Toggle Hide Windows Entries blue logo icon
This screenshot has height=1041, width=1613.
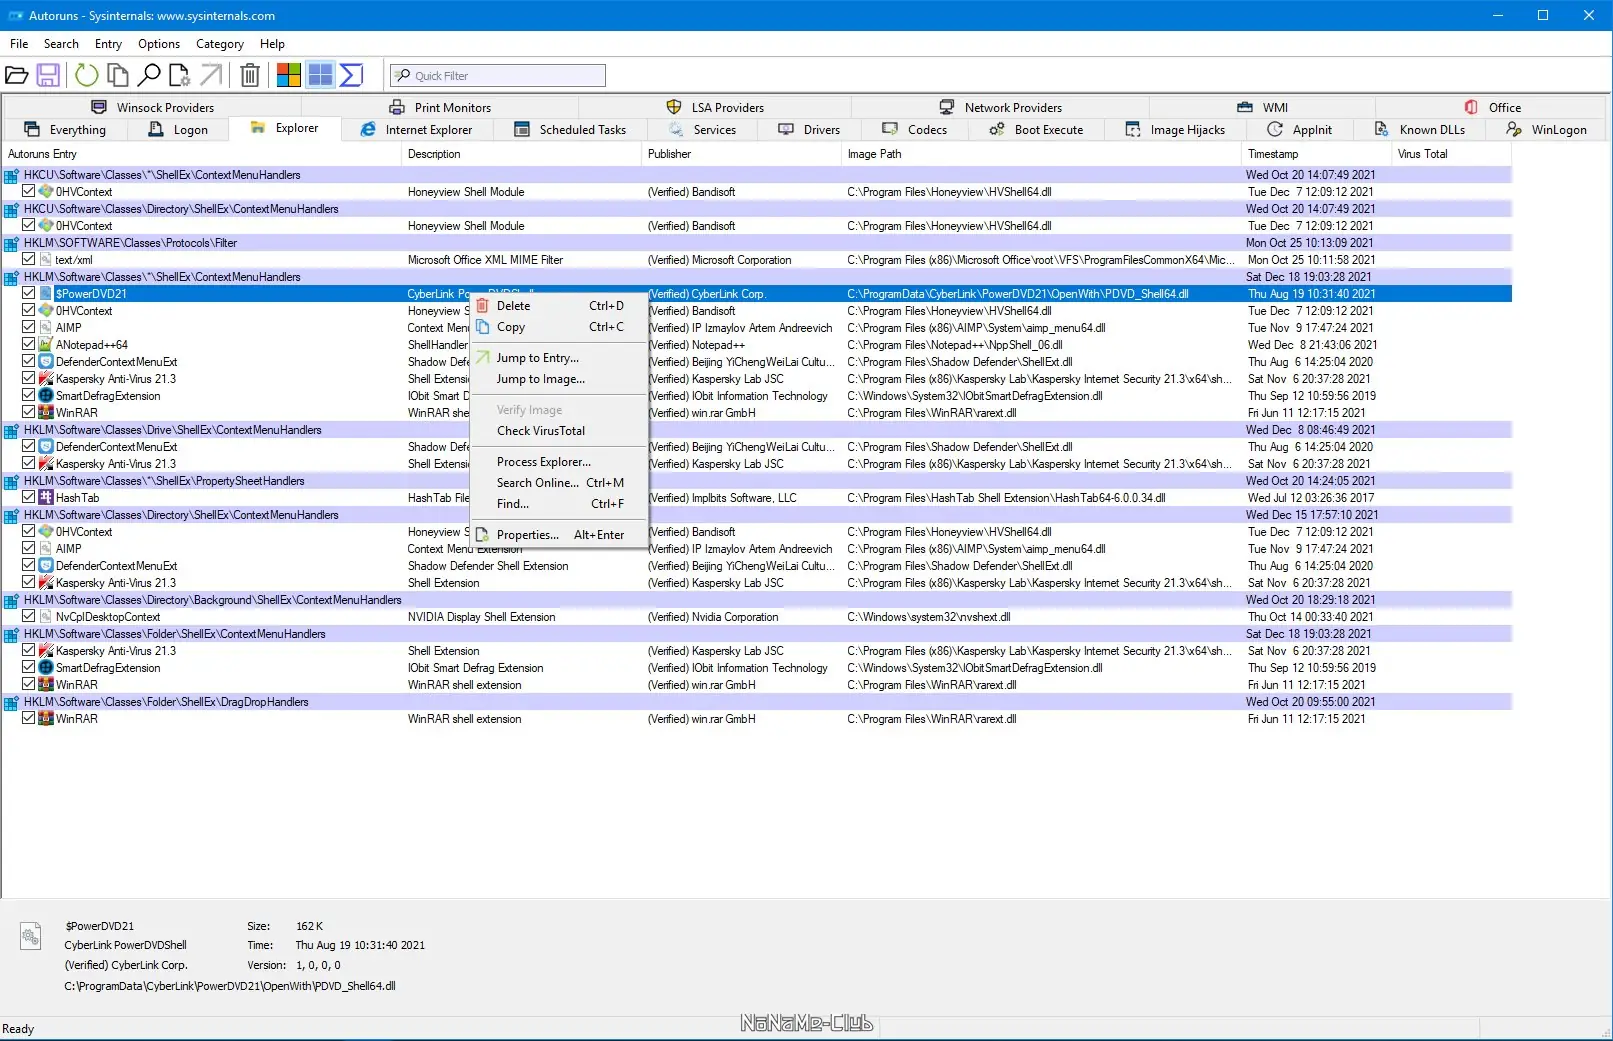click(320, 75)
